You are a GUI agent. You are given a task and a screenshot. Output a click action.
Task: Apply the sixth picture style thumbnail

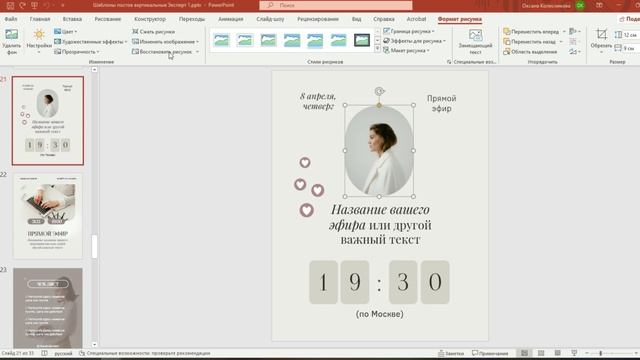pyautogui.click(x=339, y=40)
